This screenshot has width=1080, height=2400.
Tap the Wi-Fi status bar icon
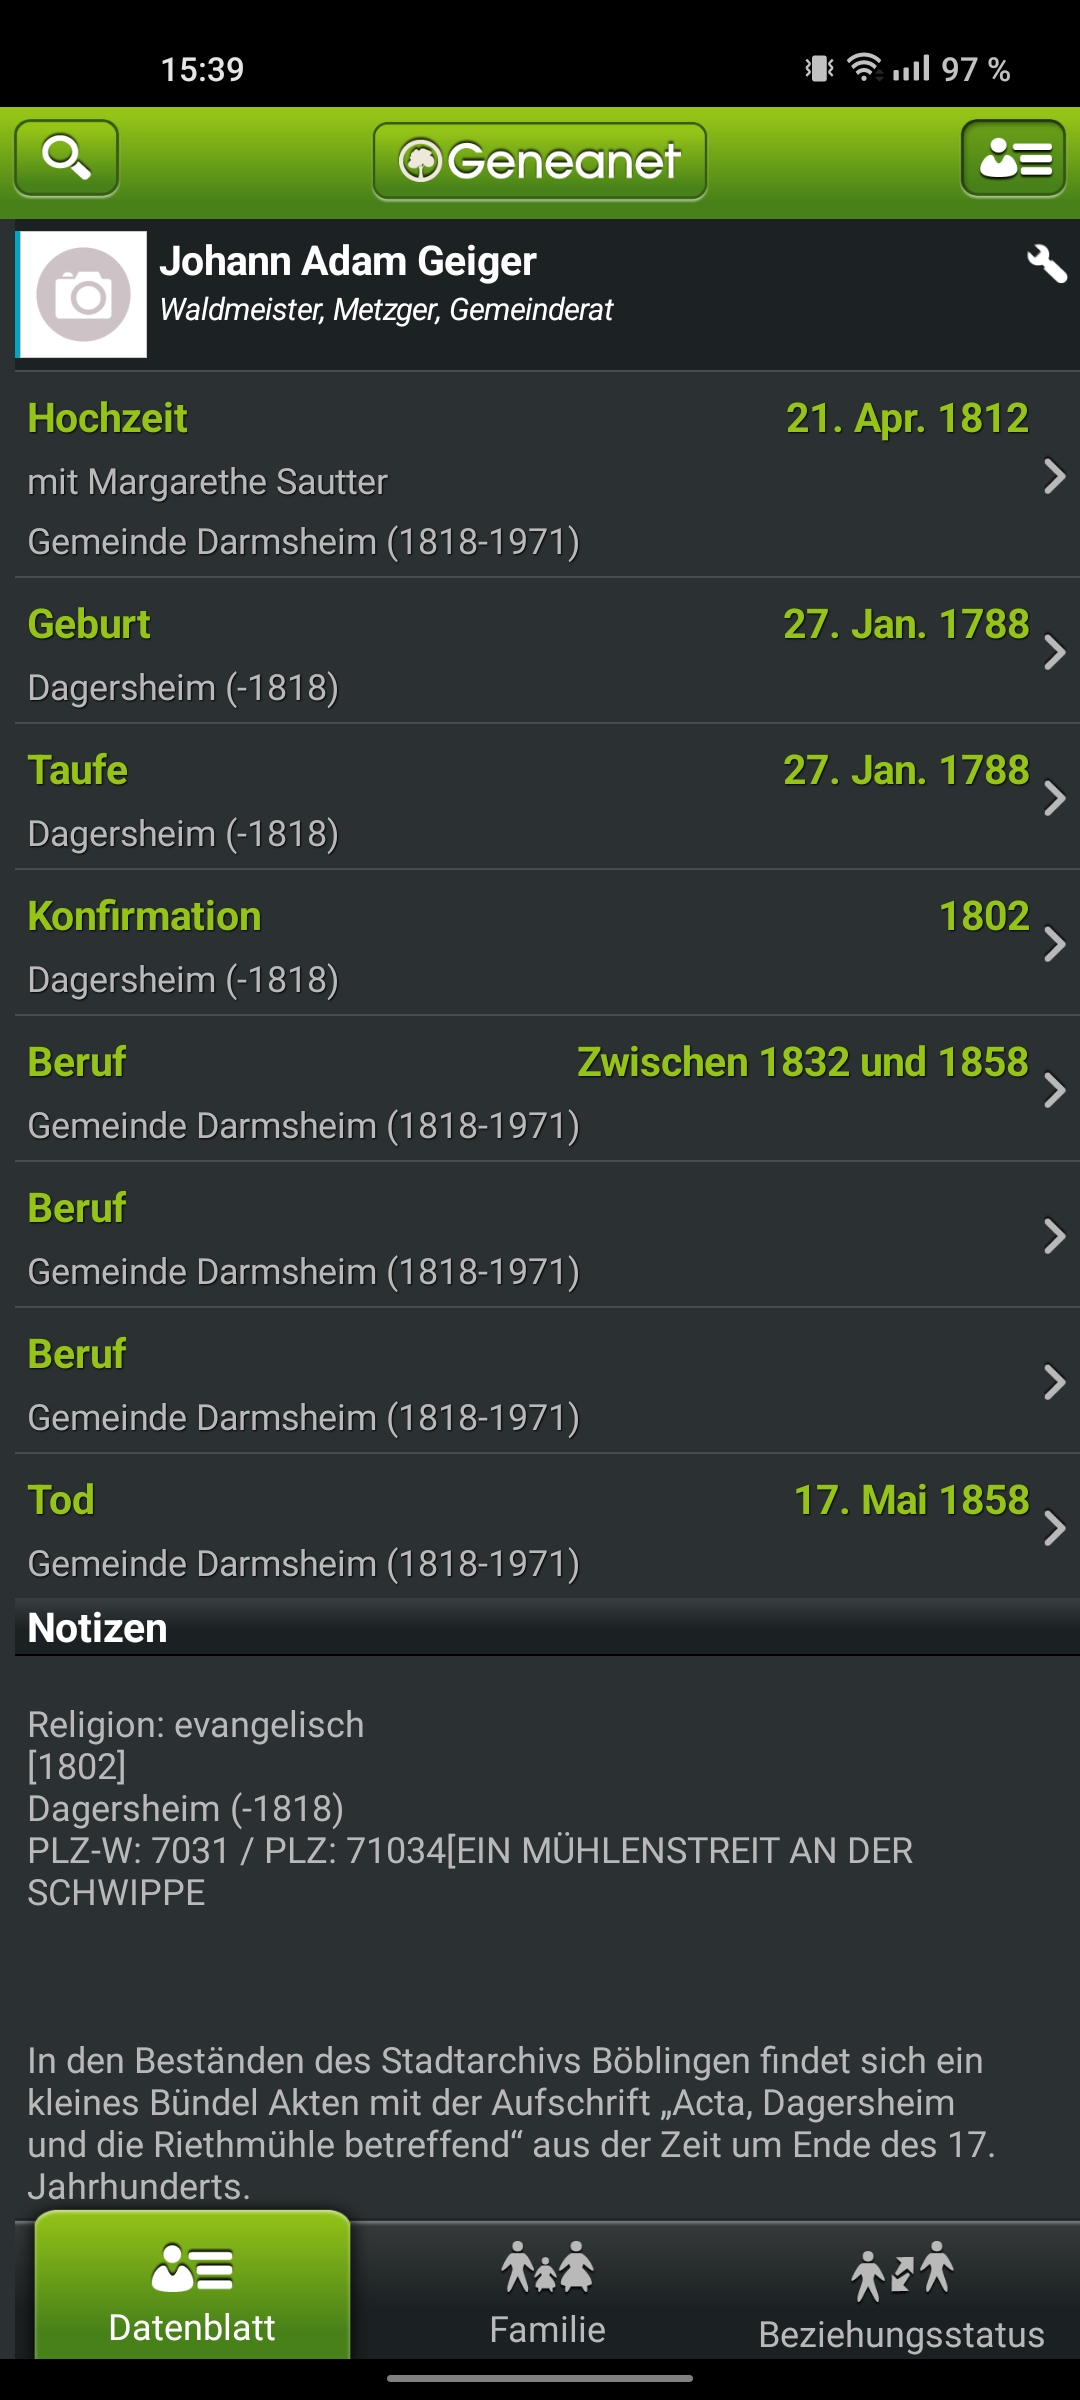(x=863, y=68)
